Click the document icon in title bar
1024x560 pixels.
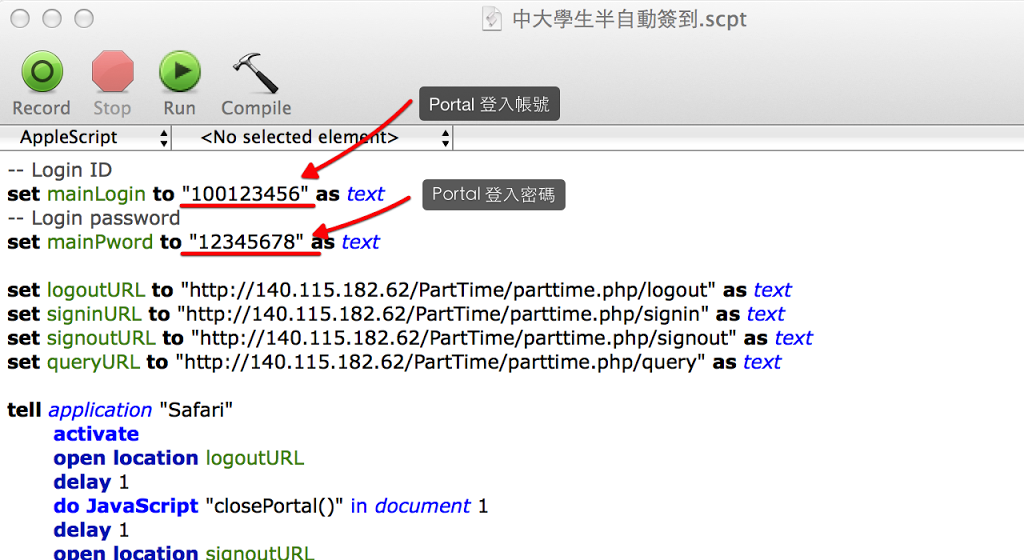point(491,19)
